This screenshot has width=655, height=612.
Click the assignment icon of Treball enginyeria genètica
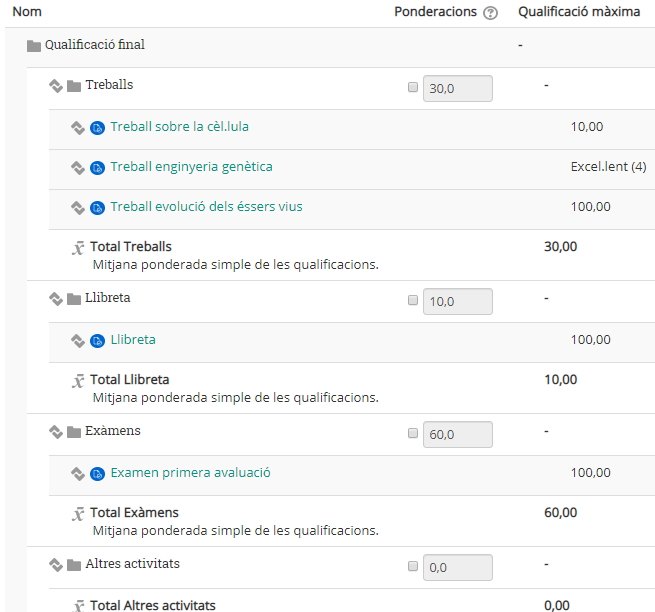coord(97,168)
